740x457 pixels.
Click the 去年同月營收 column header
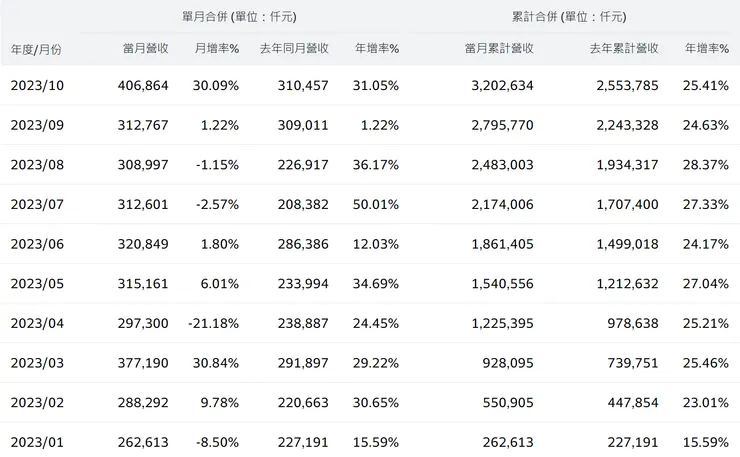[294, 49]
